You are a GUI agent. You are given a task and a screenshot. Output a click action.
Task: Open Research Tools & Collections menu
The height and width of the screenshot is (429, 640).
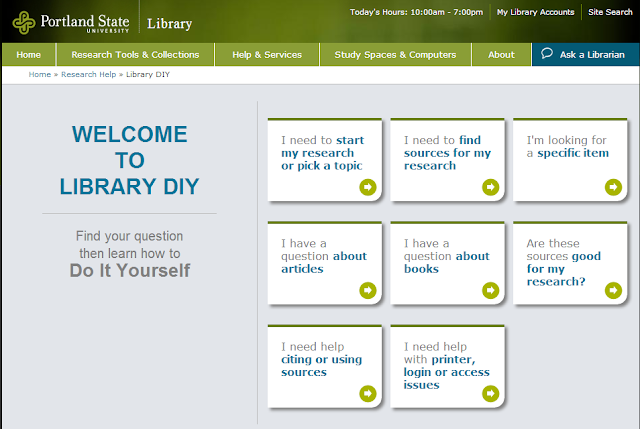(x=135, y=55)
